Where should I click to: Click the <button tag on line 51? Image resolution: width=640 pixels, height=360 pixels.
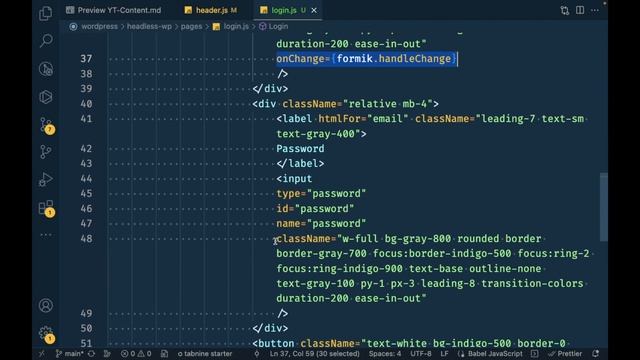273,344
